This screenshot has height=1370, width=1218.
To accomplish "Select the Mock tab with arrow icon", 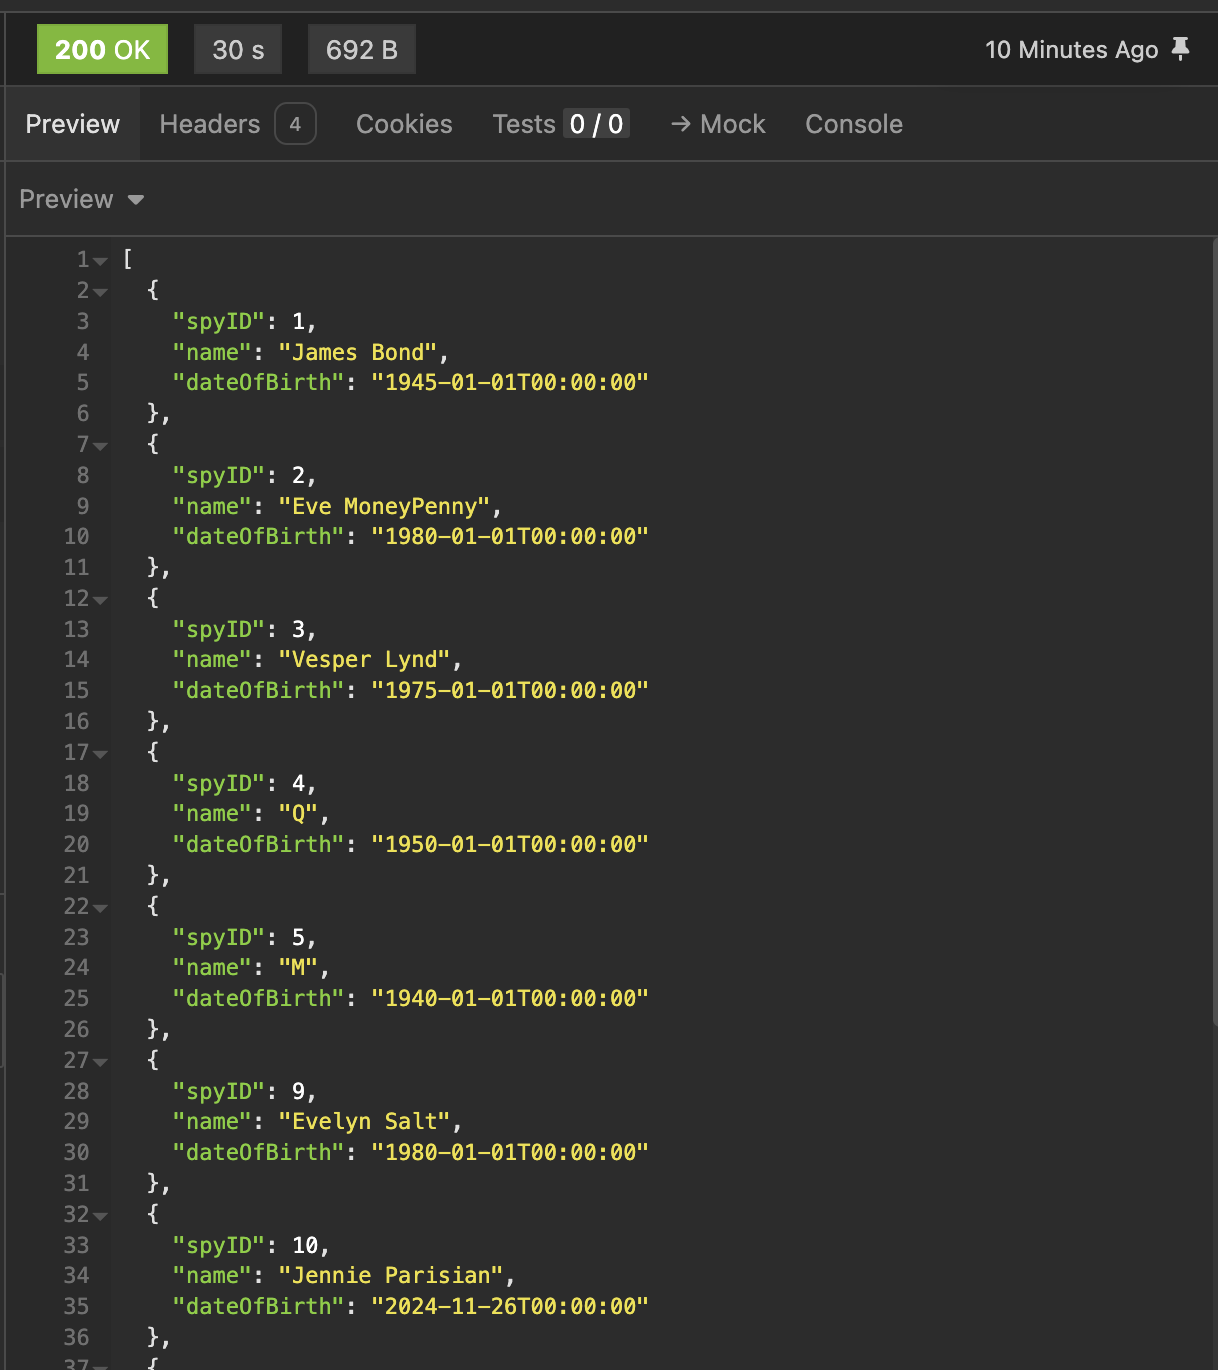I will [718, 124].
